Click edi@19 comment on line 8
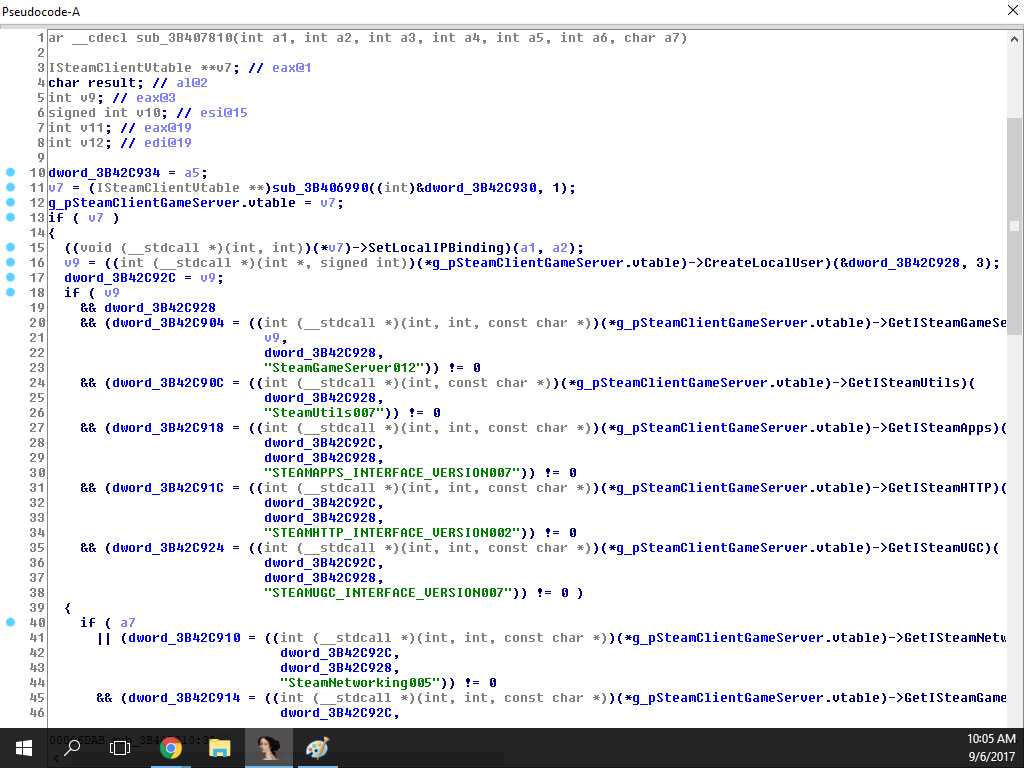The image size is (1024, 768). click(168, 143)
